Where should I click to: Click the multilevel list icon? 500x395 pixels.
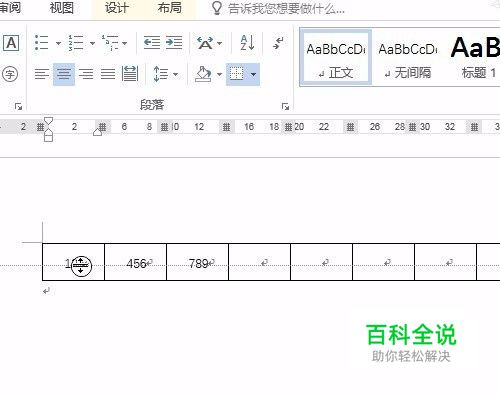(x=110, y=43)
